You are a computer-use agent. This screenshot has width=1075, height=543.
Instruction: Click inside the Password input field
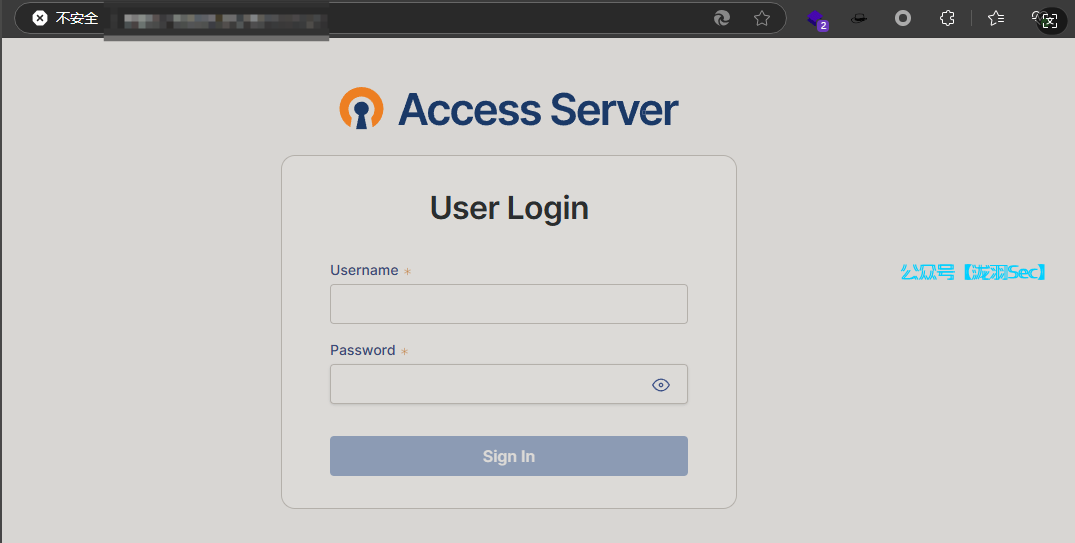click(x=490, y=385)
